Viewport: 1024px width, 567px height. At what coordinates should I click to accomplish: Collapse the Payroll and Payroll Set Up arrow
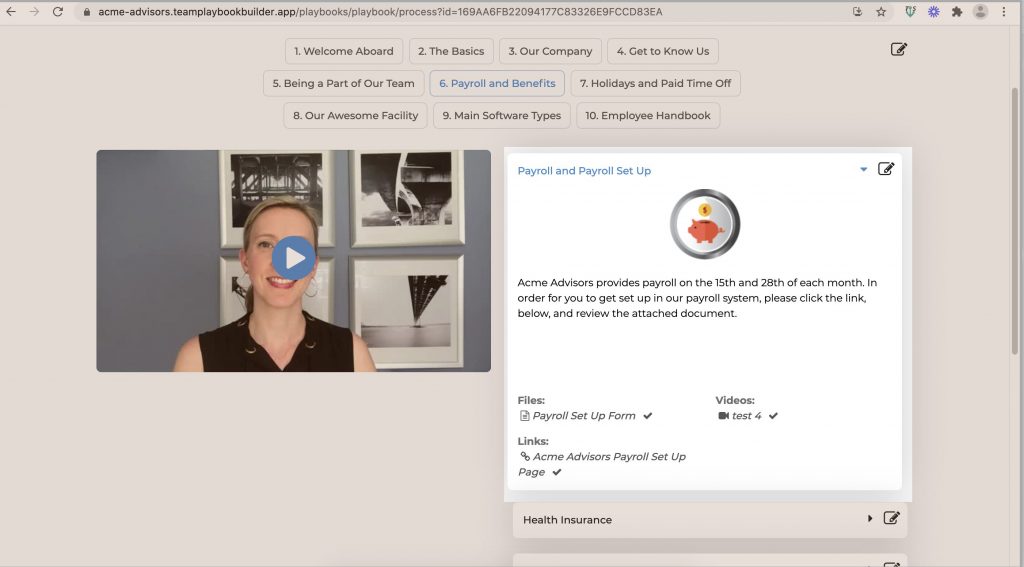click(x=863, y=169)
